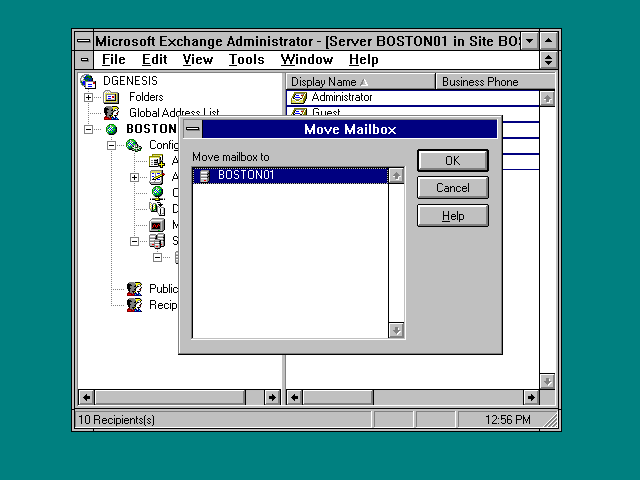Expand the Addressing node plus box

[x=134, y=177]
